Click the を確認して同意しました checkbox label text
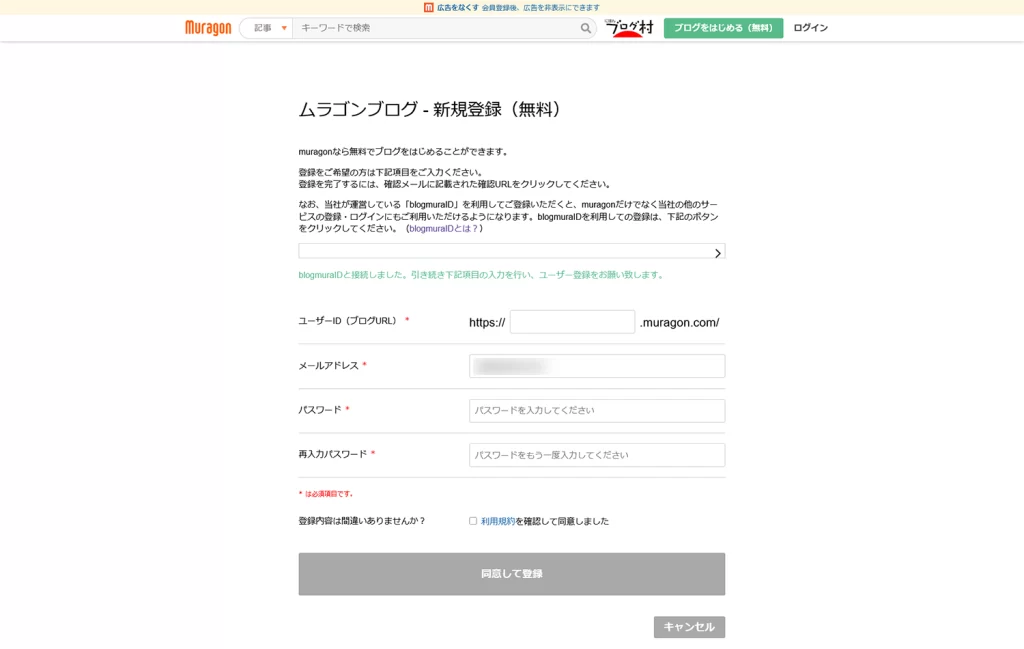The width and height of the screenshot is (1024, 649). pos(562,521)
